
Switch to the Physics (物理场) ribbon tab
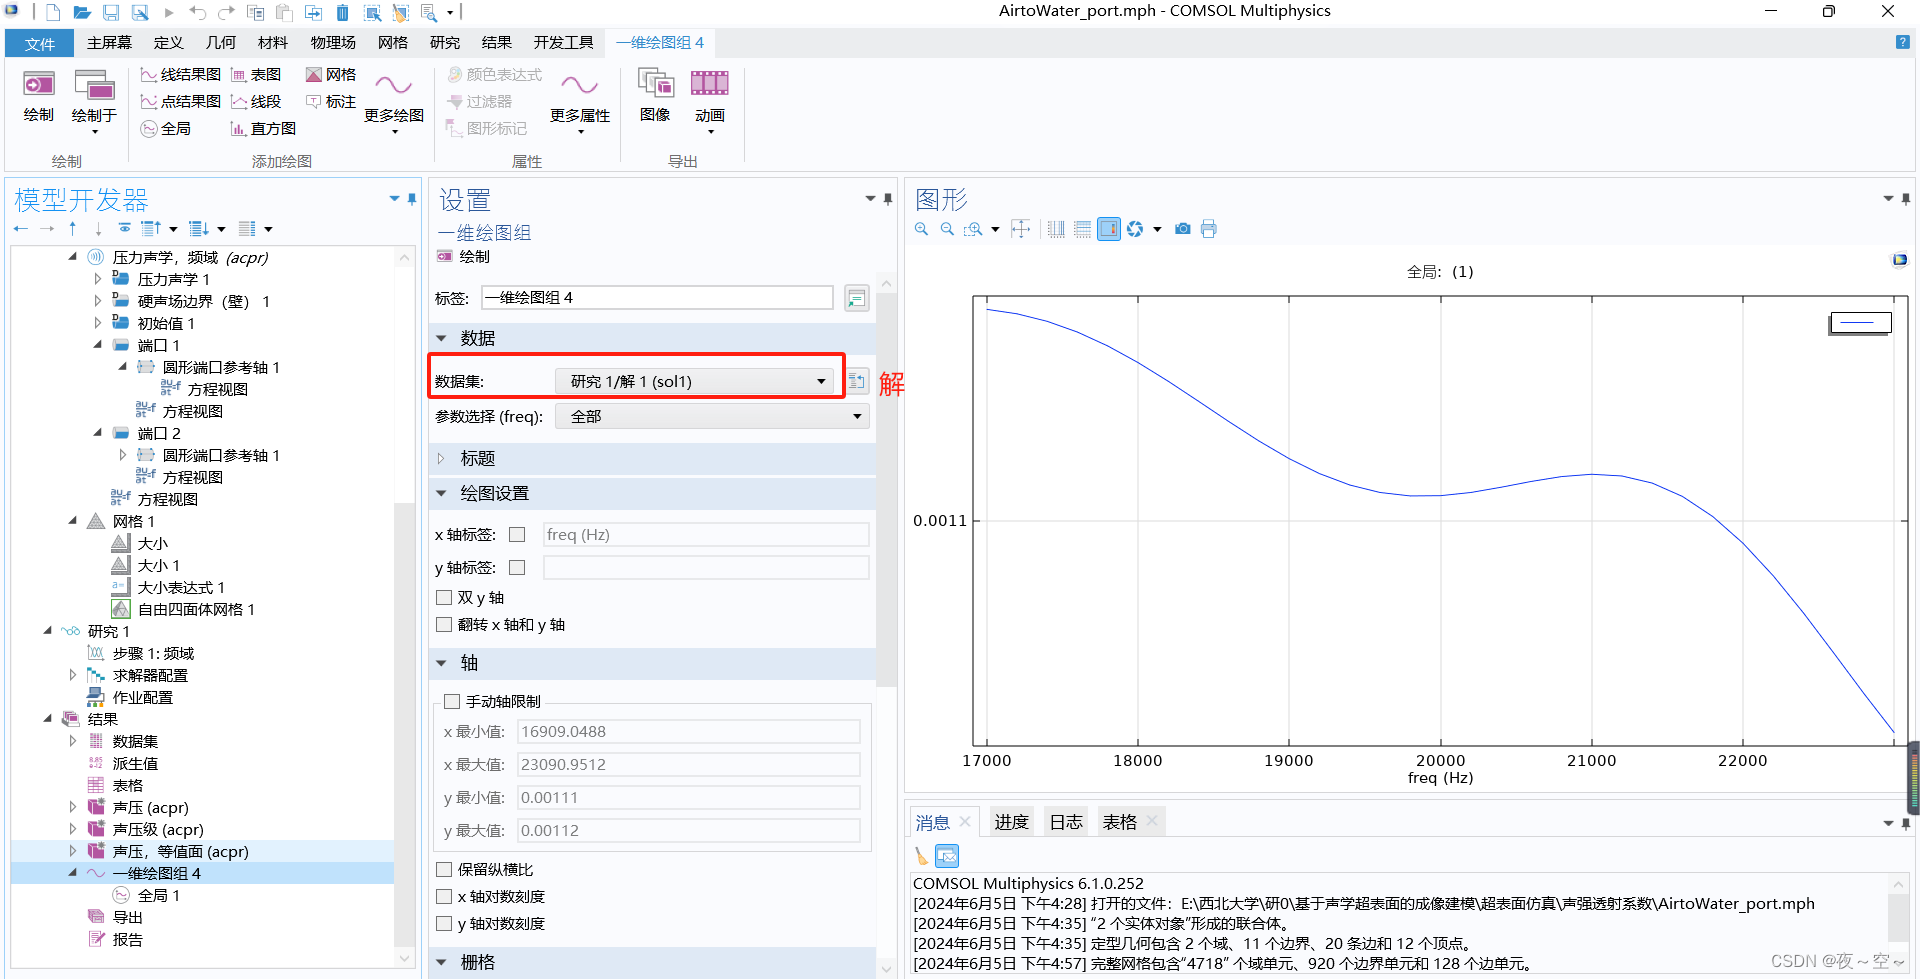pyautogui.click(x=333, y=43)
